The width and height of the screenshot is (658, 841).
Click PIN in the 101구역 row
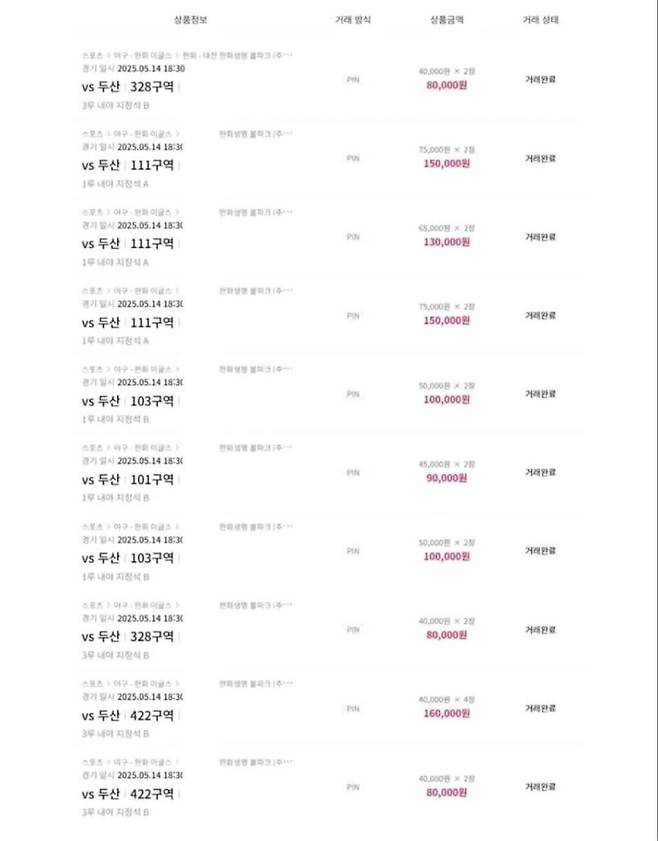pos(353,473)
